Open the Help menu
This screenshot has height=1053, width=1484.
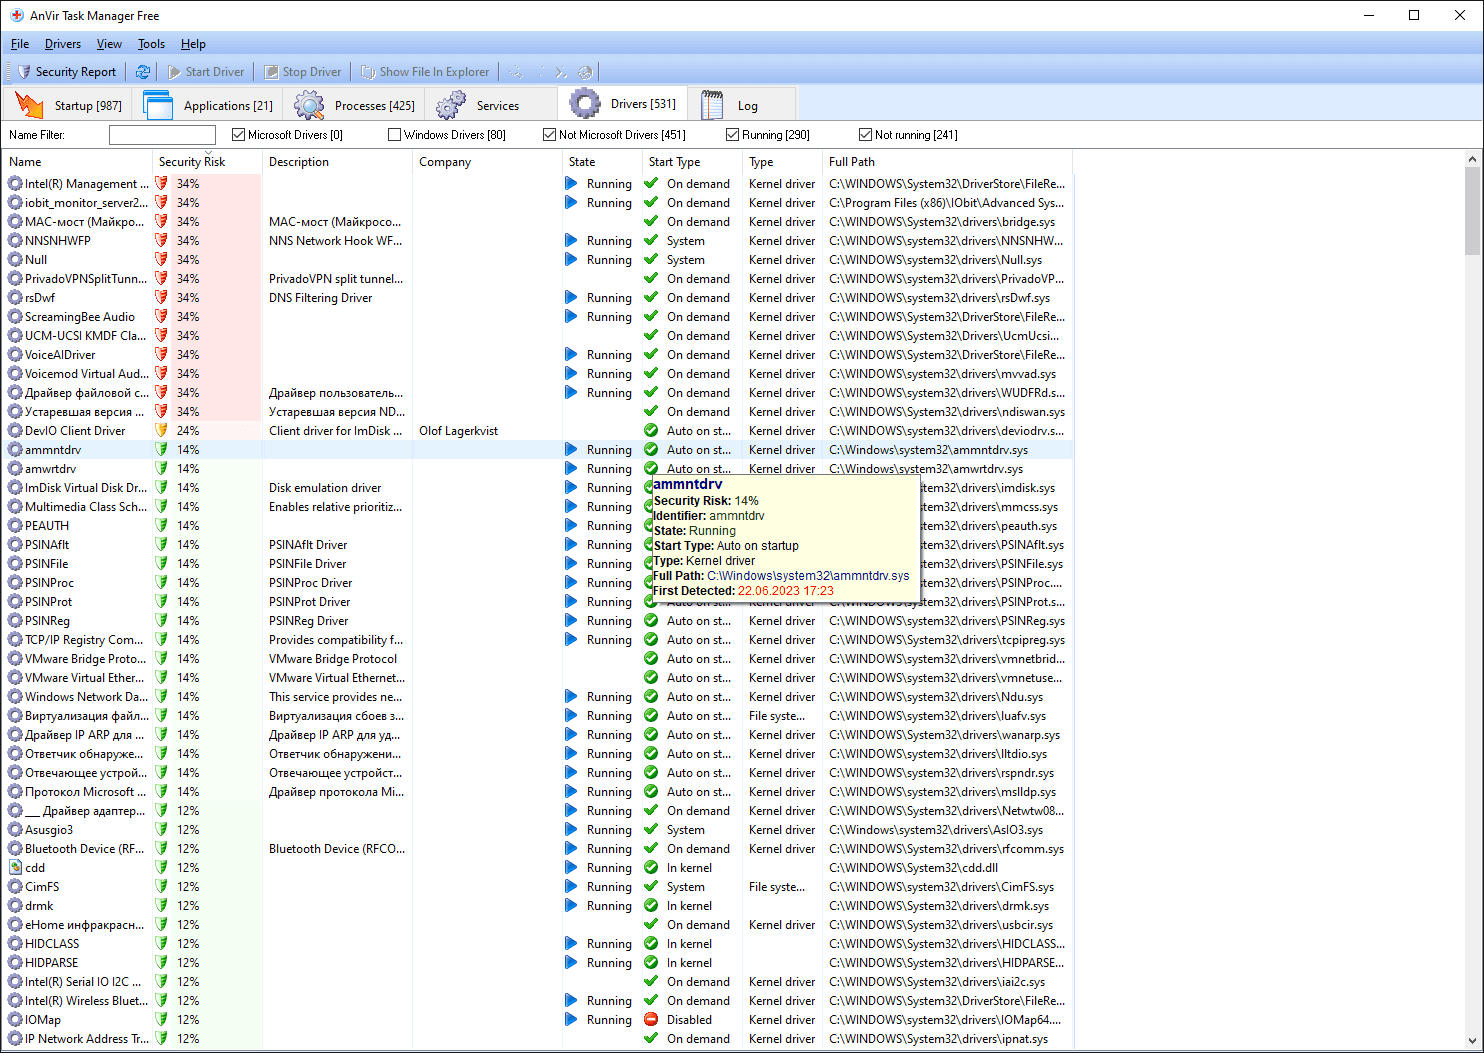(193, 44)
